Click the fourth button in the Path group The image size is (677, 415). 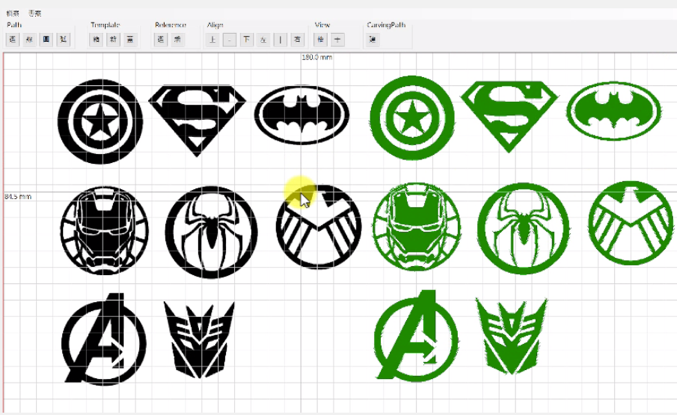(63, 40)
